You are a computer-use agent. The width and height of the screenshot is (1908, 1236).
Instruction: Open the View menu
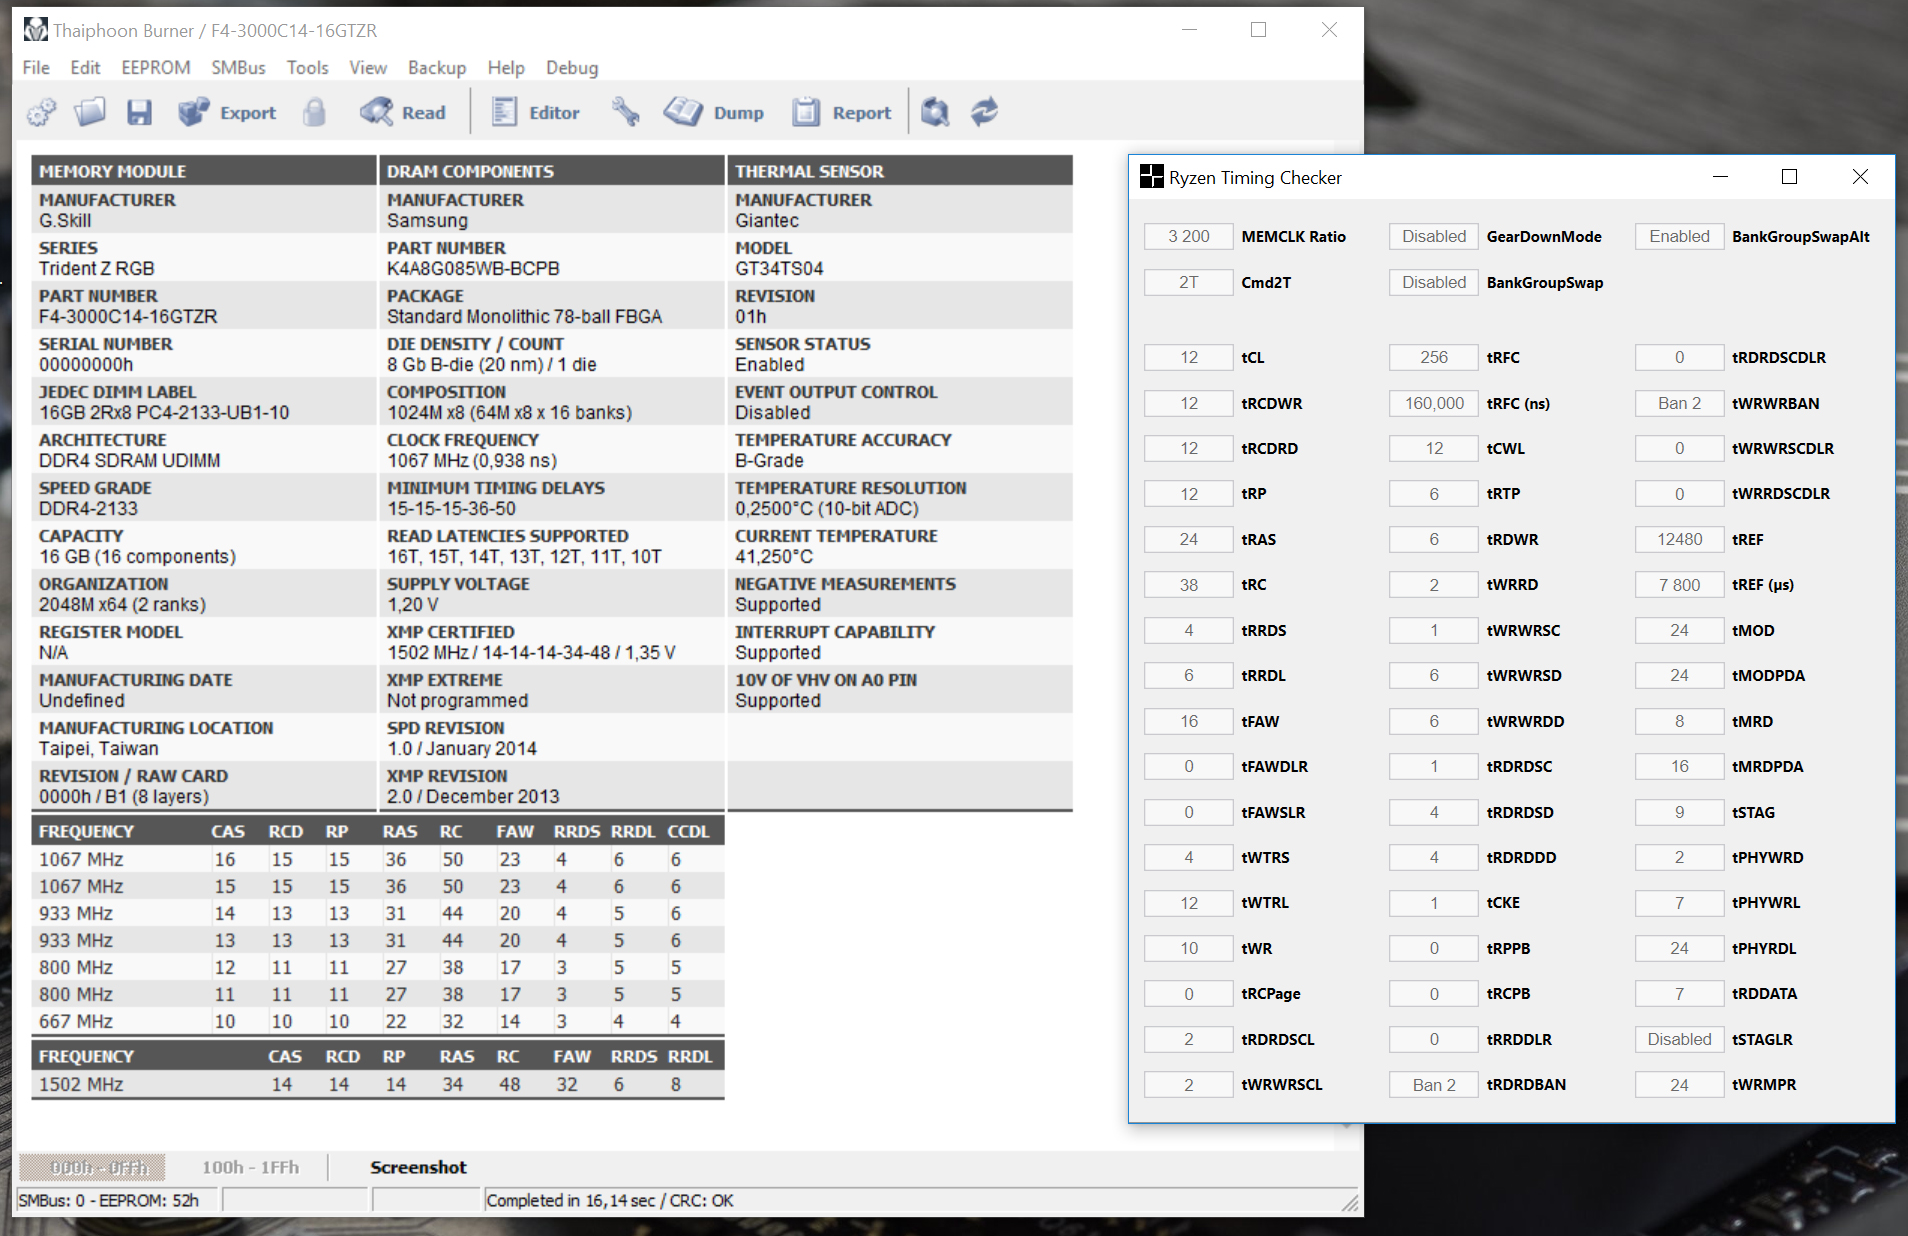click(368, 67)
